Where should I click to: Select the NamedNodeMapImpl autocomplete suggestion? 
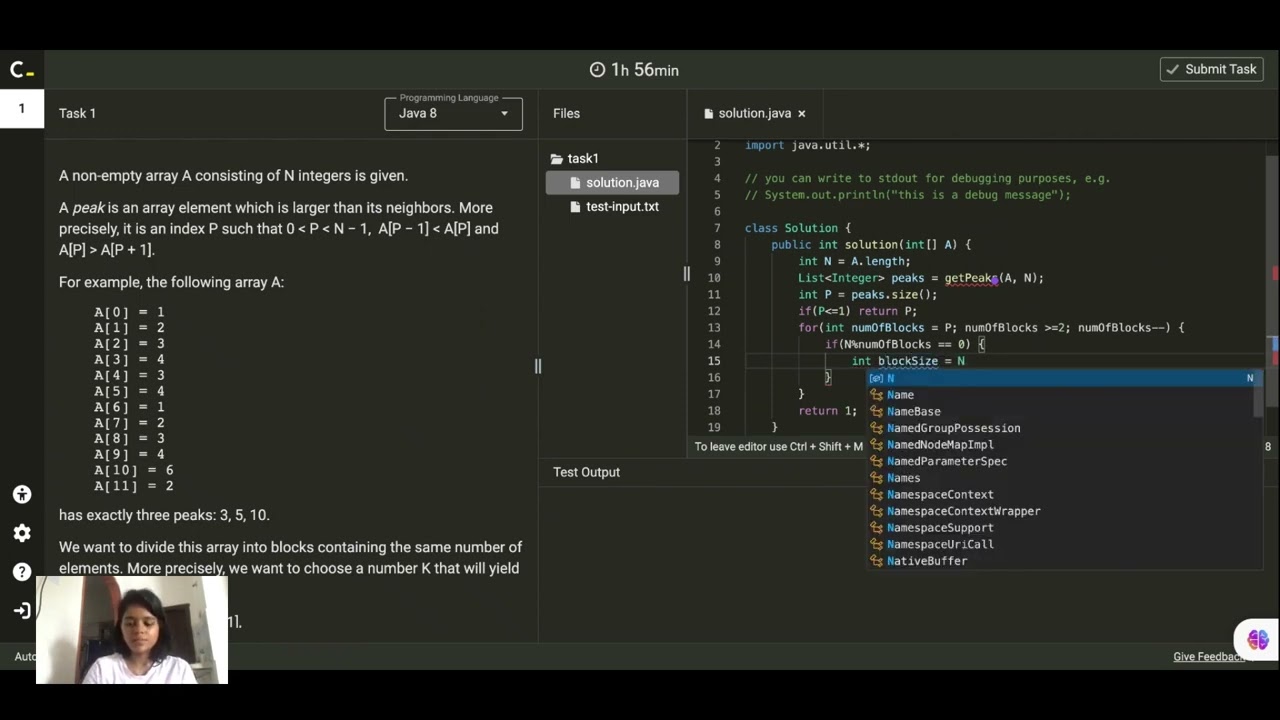(1062, 445)
